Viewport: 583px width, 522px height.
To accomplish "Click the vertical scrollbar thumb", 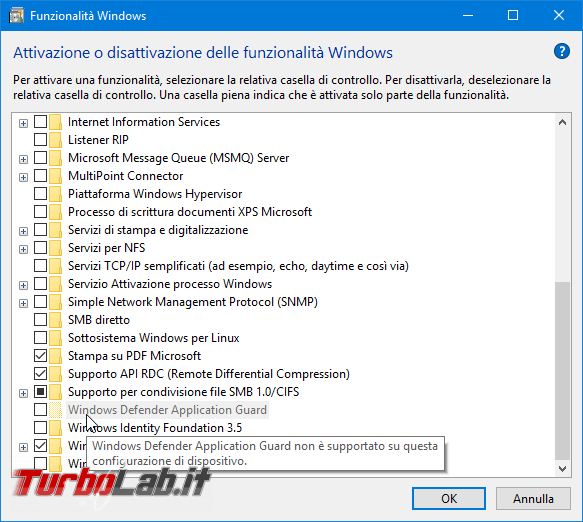I will click(563, 371).
